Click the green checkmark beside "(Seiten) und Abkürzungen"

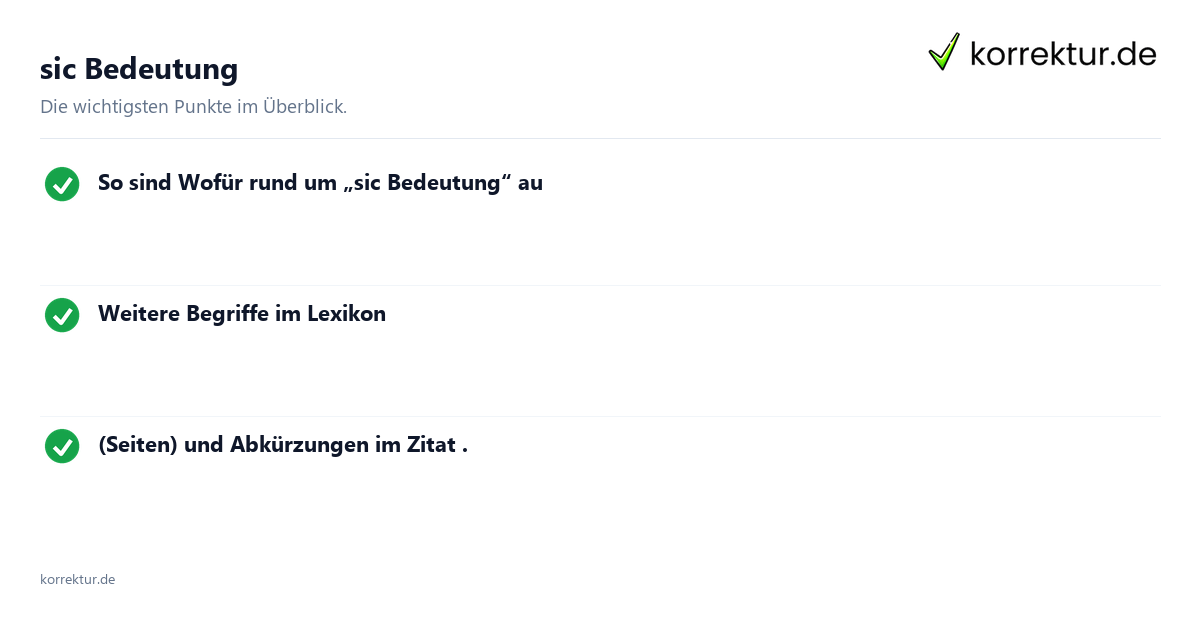tap(62, 446)
